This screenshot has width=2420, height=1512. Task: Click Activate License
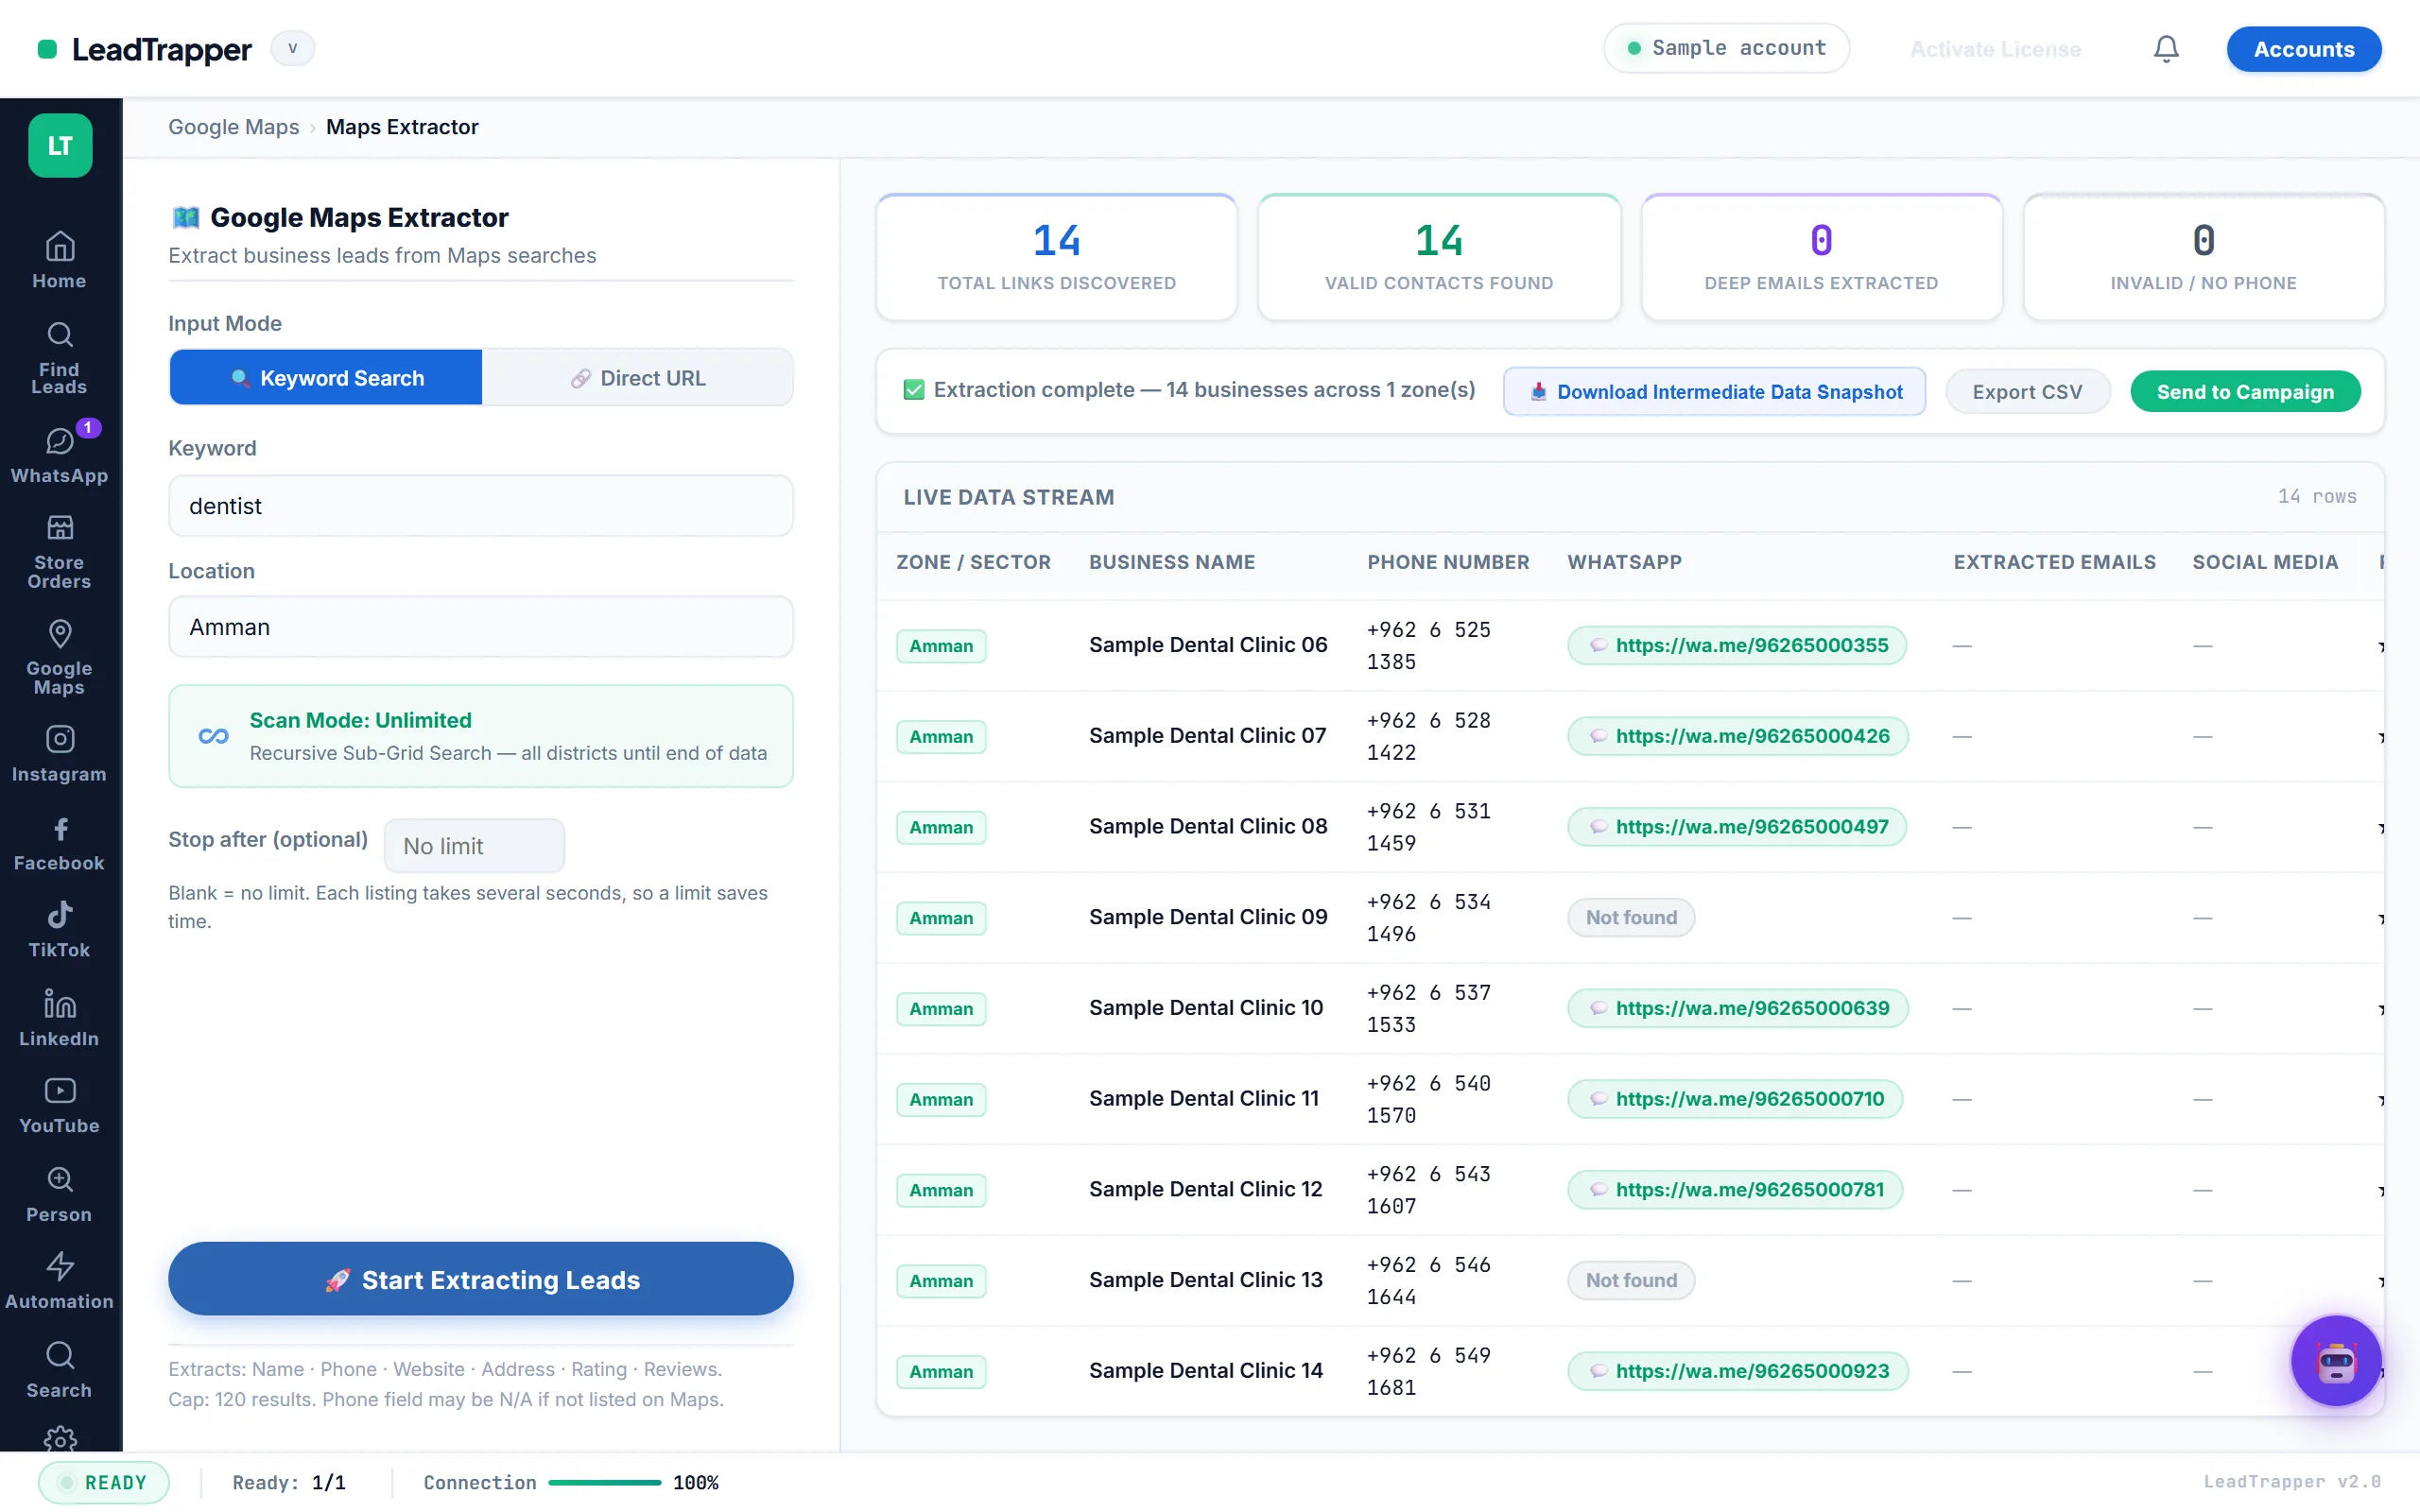(x=1995, y=49)
